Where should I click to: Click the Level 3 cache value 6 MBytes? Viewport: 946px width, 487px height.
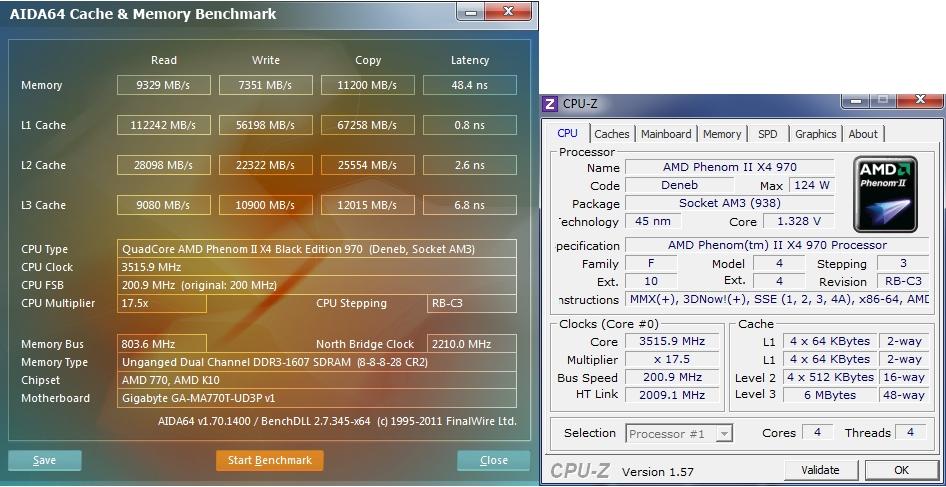(x=830, y=395)
